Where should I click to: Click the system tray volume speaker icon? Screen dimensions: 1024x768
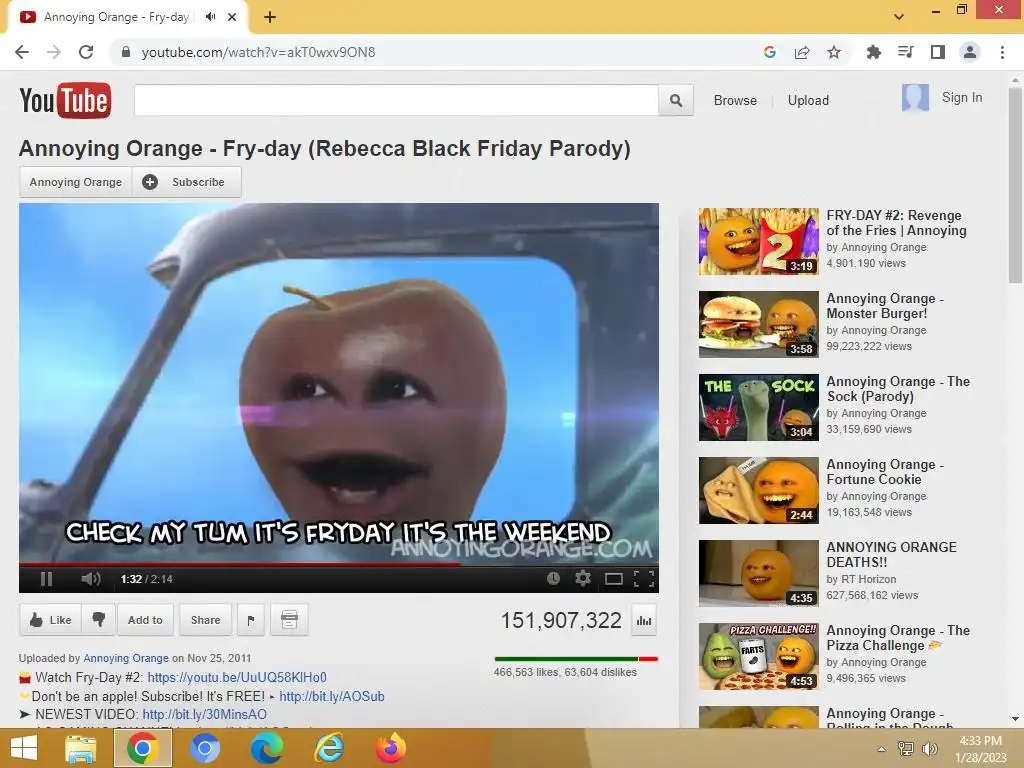tap(929, 749)
